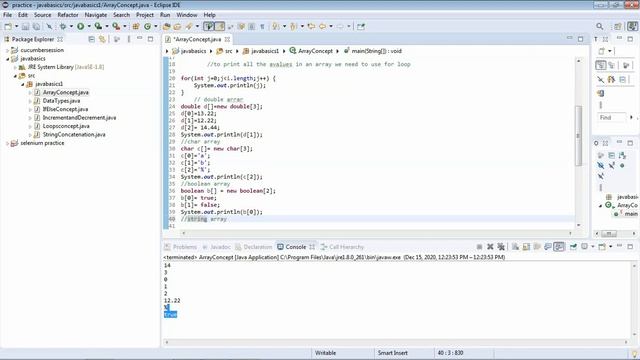
Task: Click Terminate icon in Console toolbar
Action: click(479, 247)
